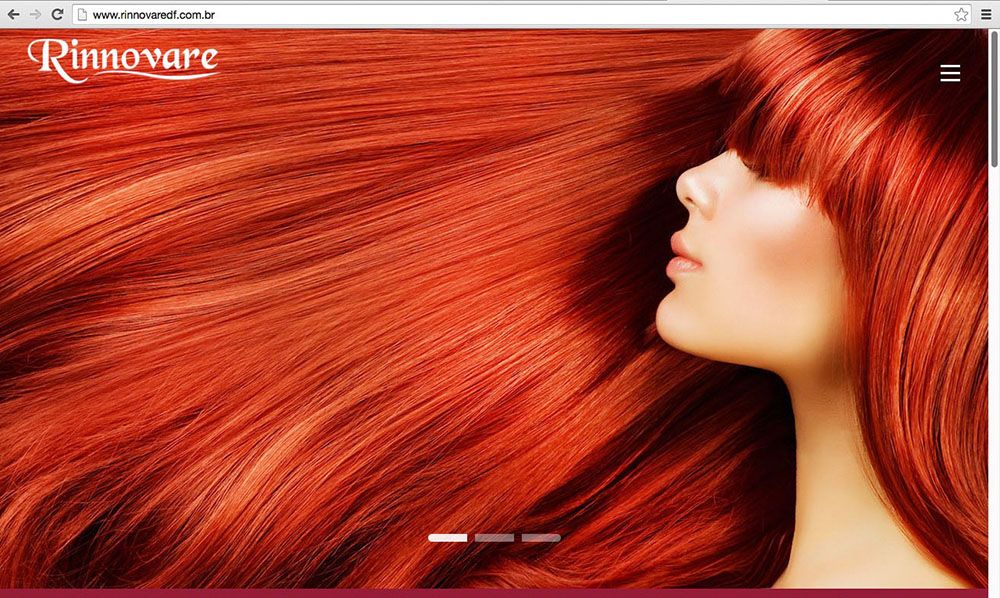Click the vertical scrollbar thumb
1000x598 pixels.
point(993,100)
